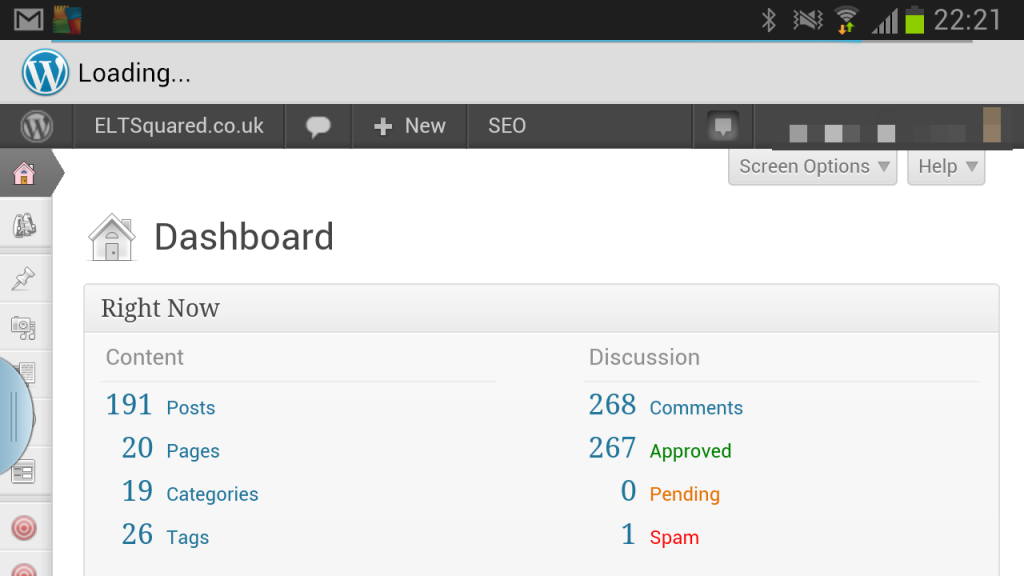
Task: Open the Media icon in sidebar
Action: click(x=24, y=328)
